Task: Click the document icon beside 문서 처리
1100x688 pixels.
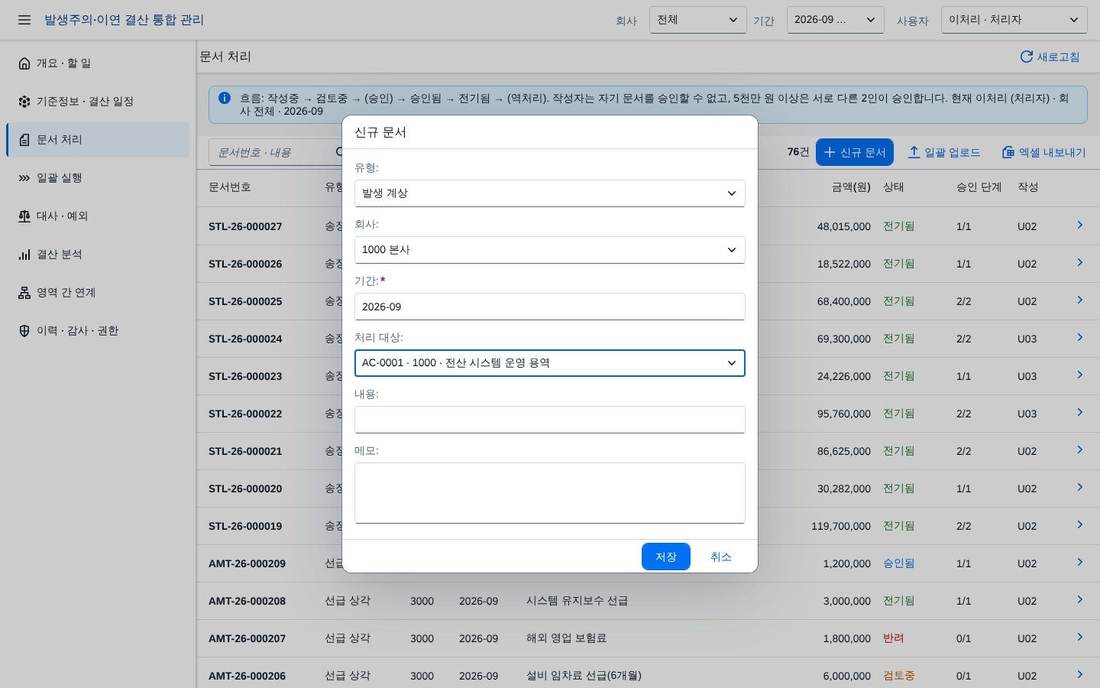Action: 25,140
